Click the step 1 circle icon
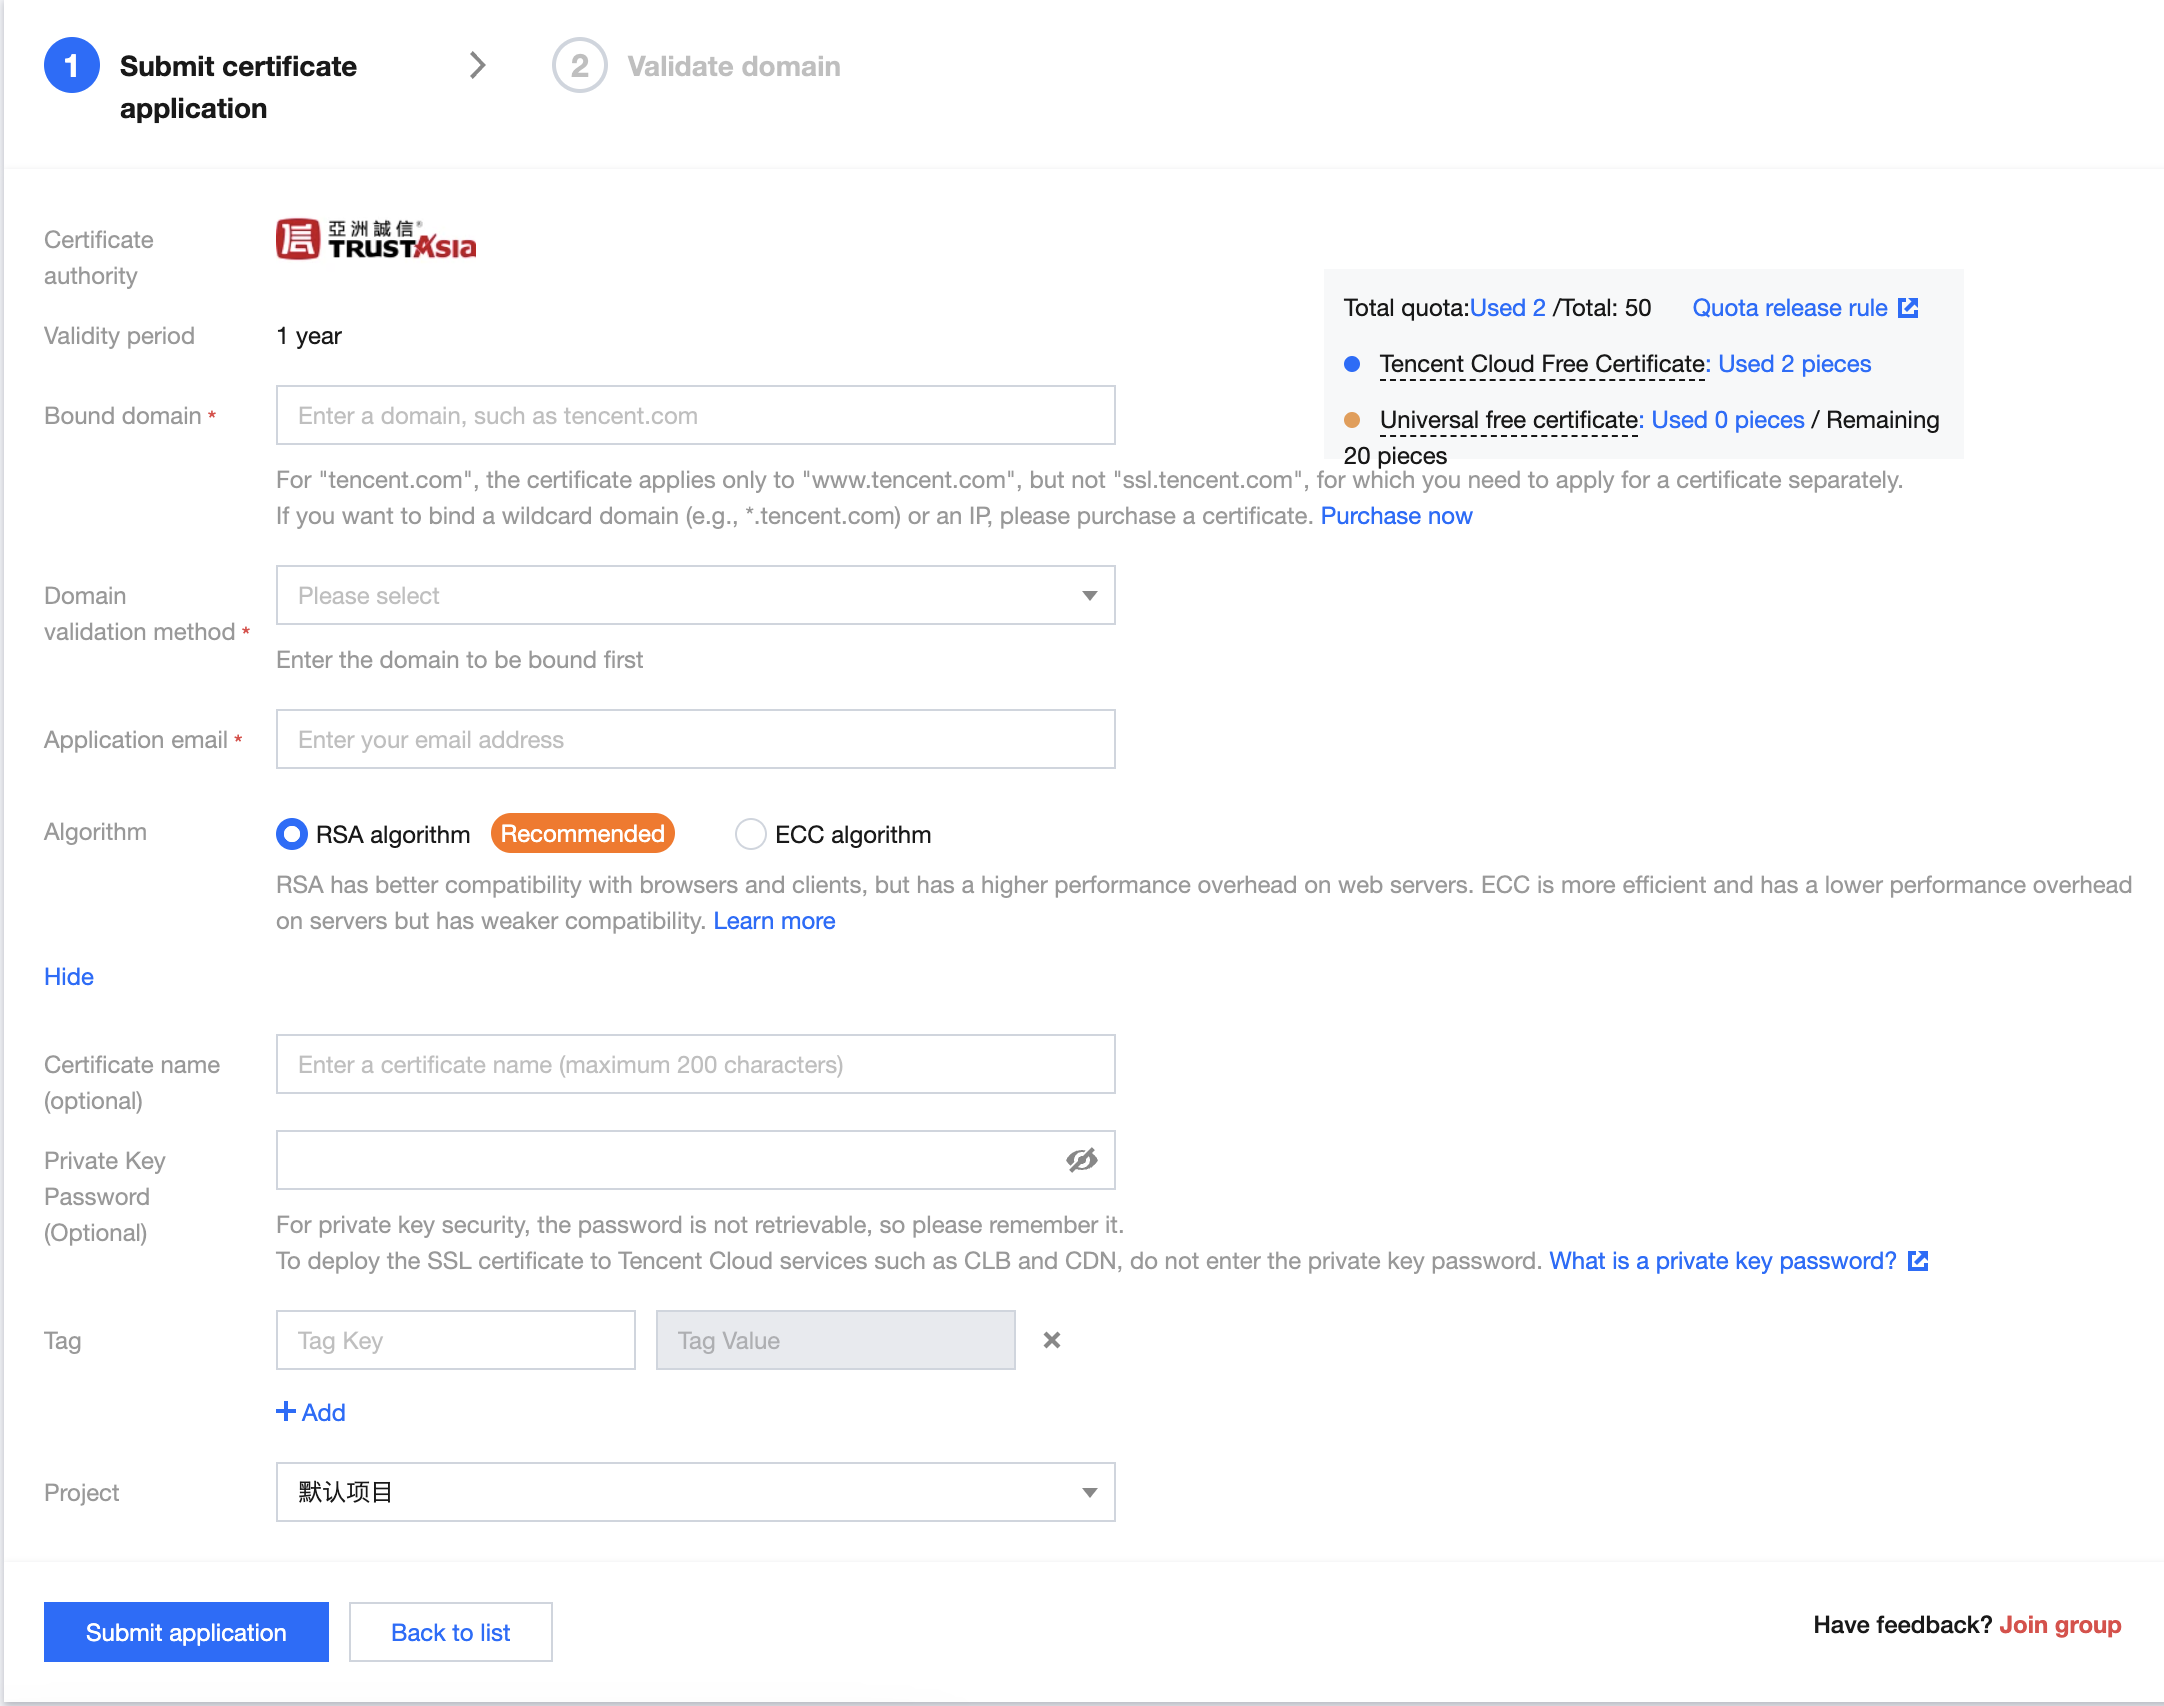 tap(72, 66)
